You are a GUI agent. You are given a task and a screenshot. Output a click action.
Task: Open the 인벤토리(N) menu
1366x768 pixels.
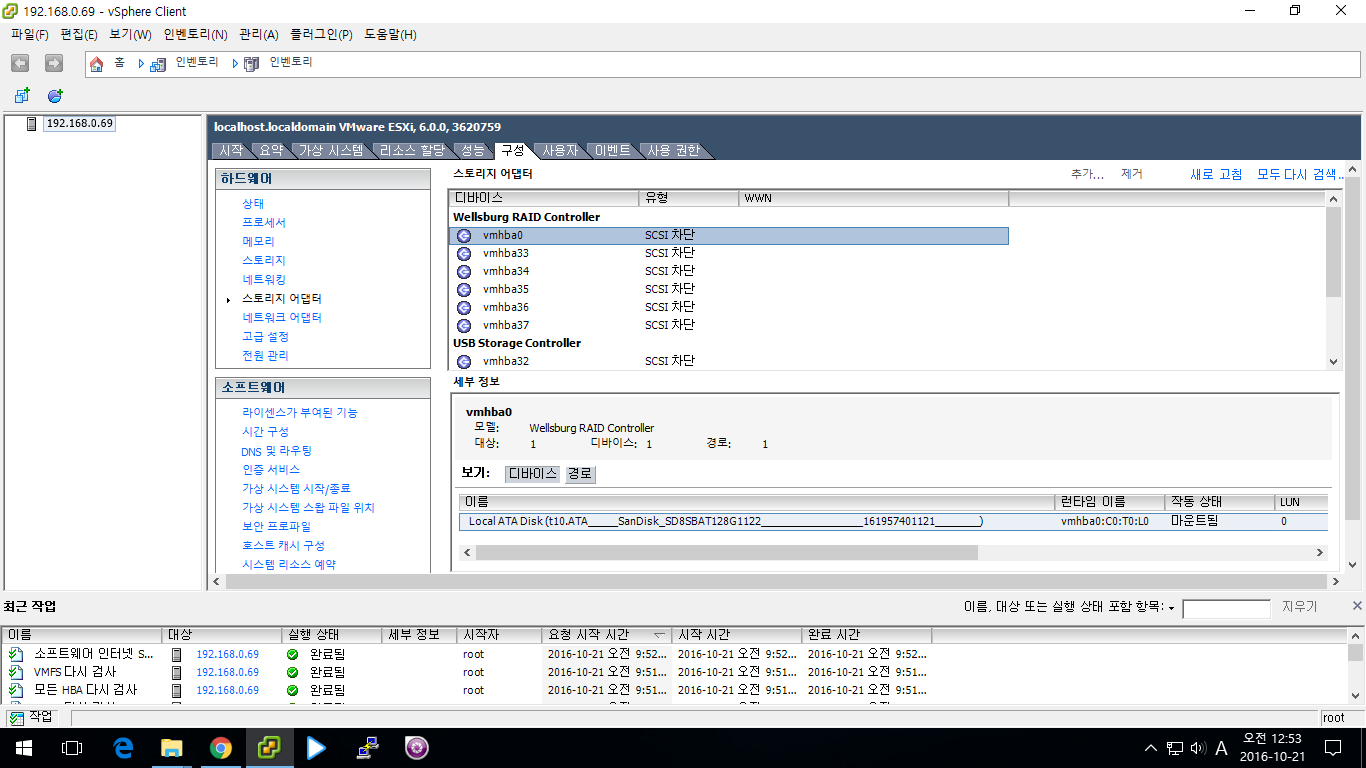click(x=195, y=34)
